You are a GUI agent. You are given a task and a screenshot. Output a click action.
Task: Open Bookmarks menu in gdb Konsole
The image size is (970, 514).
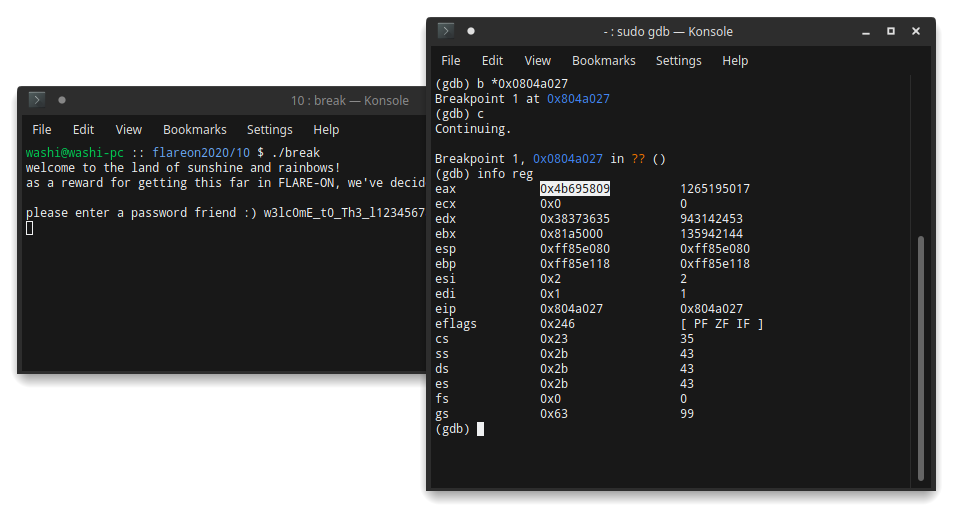coord(604,61)
